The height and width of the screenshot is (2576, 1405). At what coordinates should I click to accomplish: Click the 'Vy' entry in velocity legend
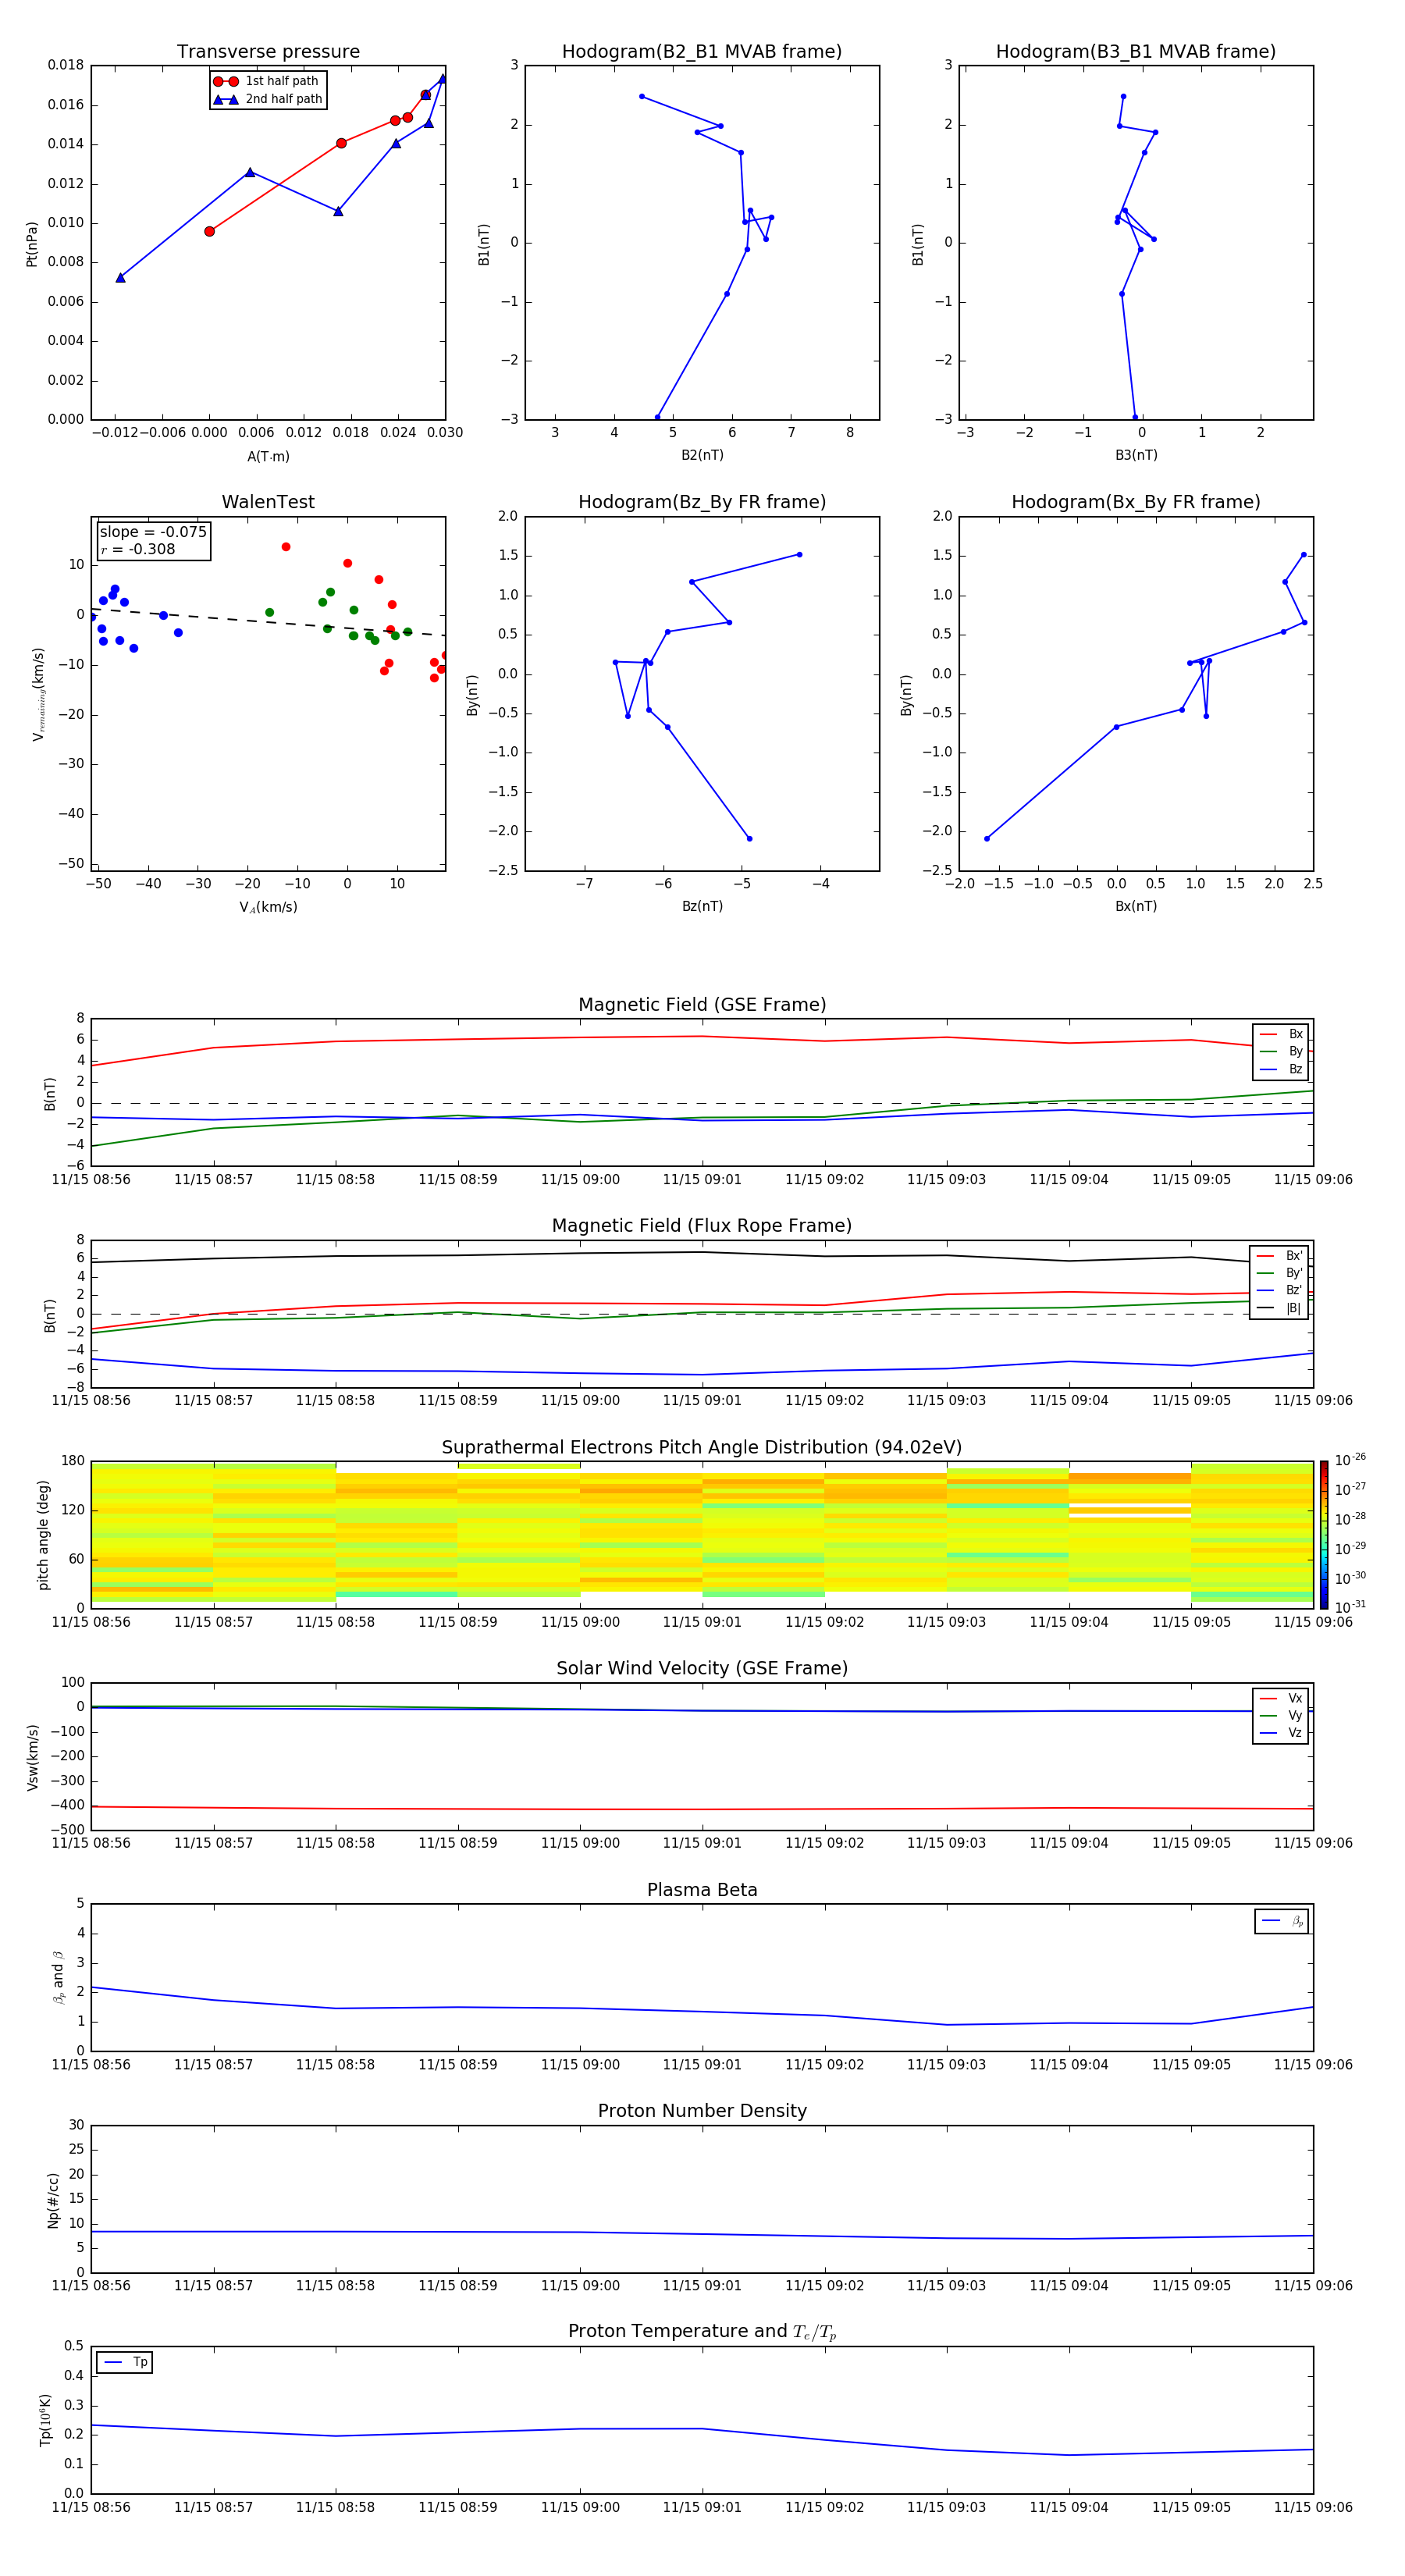click(1281, 1715)
